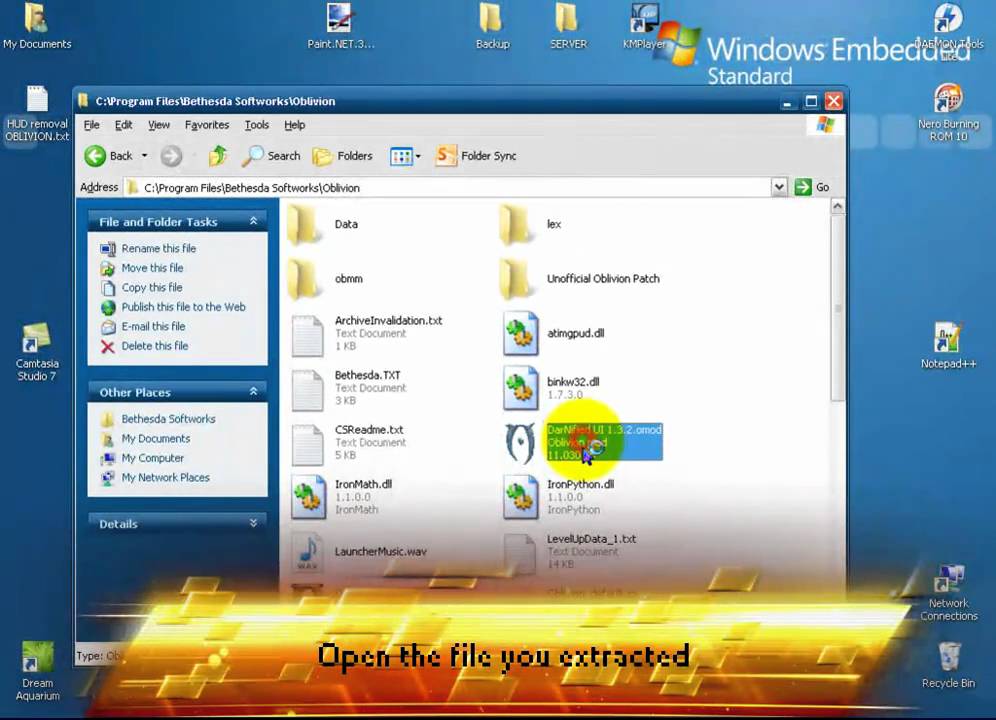The width and height of the screenshot is (996, 720).
Task: Select IronMath.dll file
Action: (342, 497)
